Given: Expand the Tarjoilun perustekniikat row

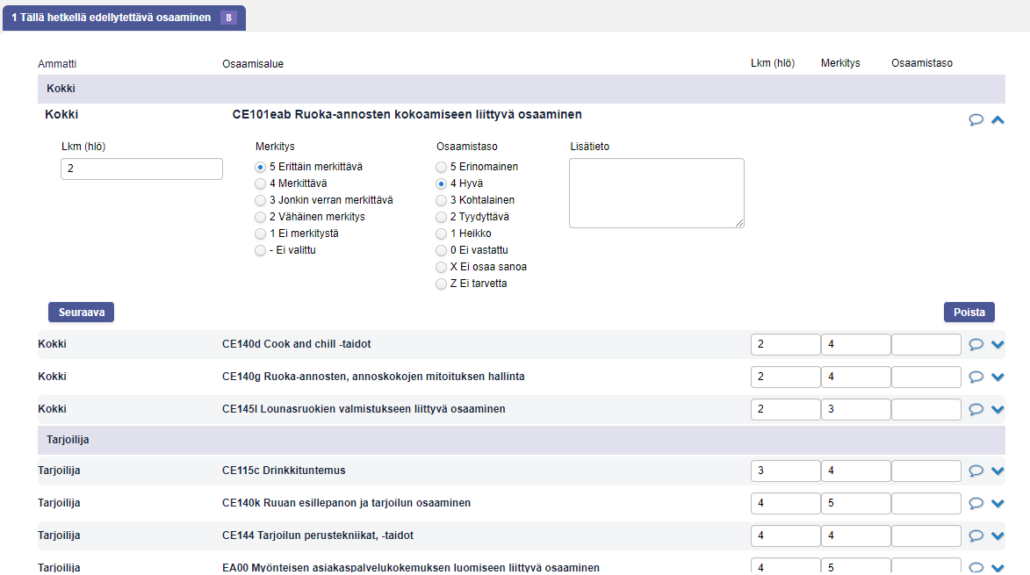Looking at the screenshot, I should 997,536.
